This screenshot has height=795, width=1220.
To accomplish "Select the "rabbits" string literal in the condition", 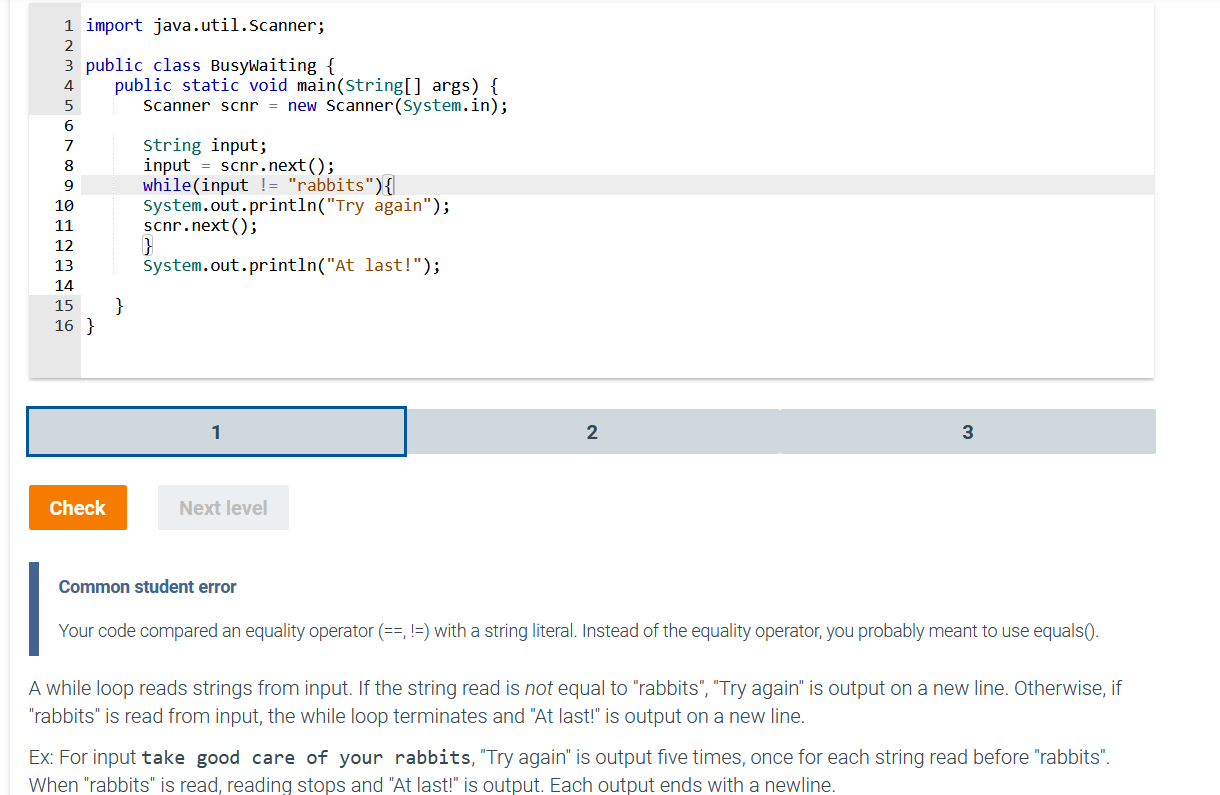I will tap(330, 185).
